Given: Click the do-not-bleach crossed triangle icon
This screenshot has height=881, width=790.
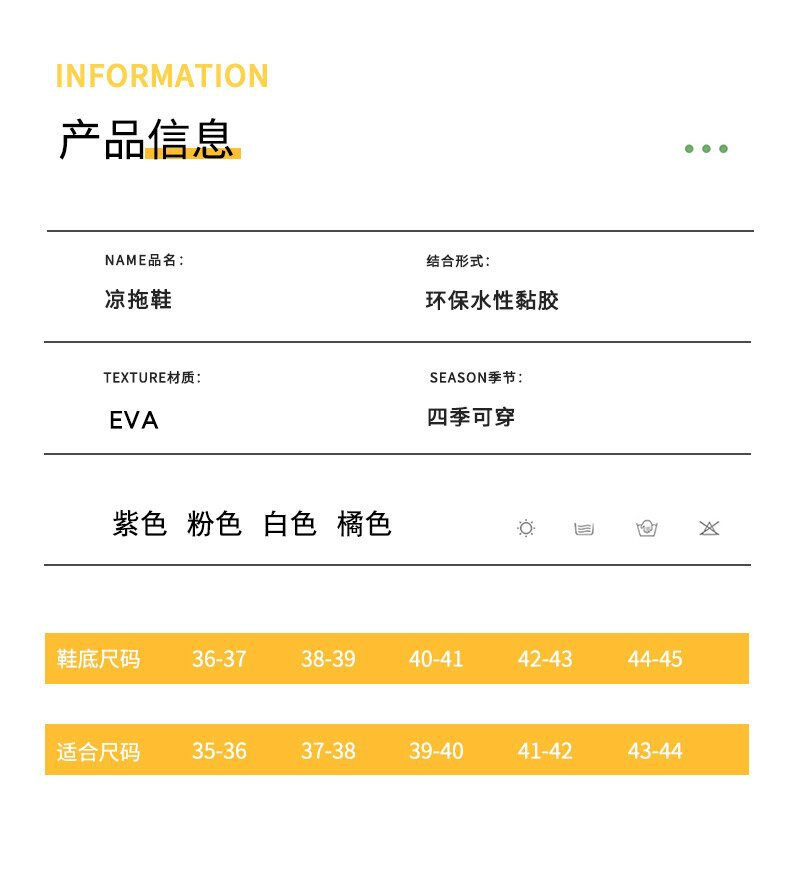Looking at the screenshot, I should click(709, 528).
